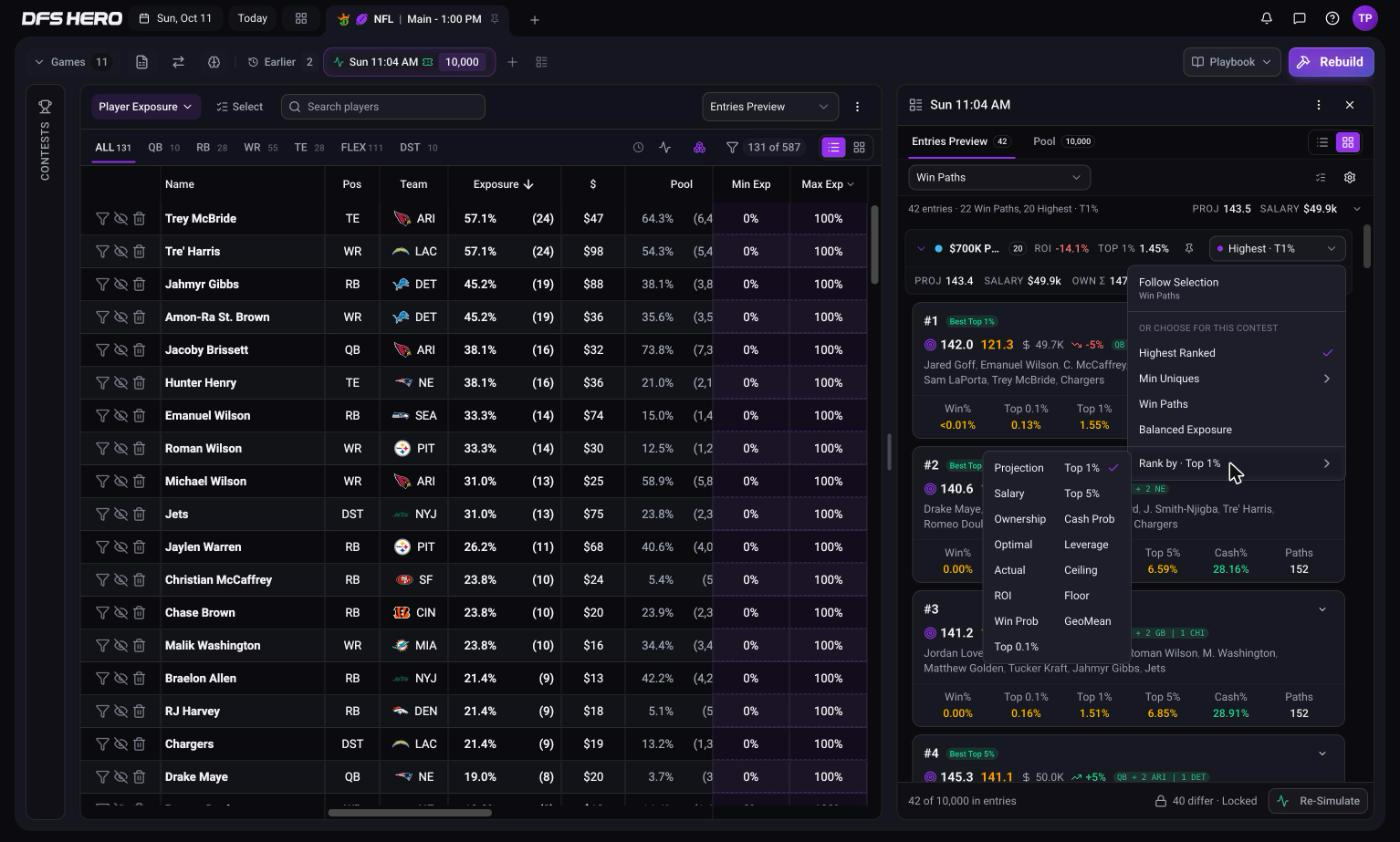Open the lineup settings gear icon
The width and height of the screenshot is (1400, 842).
(1349, 177)
